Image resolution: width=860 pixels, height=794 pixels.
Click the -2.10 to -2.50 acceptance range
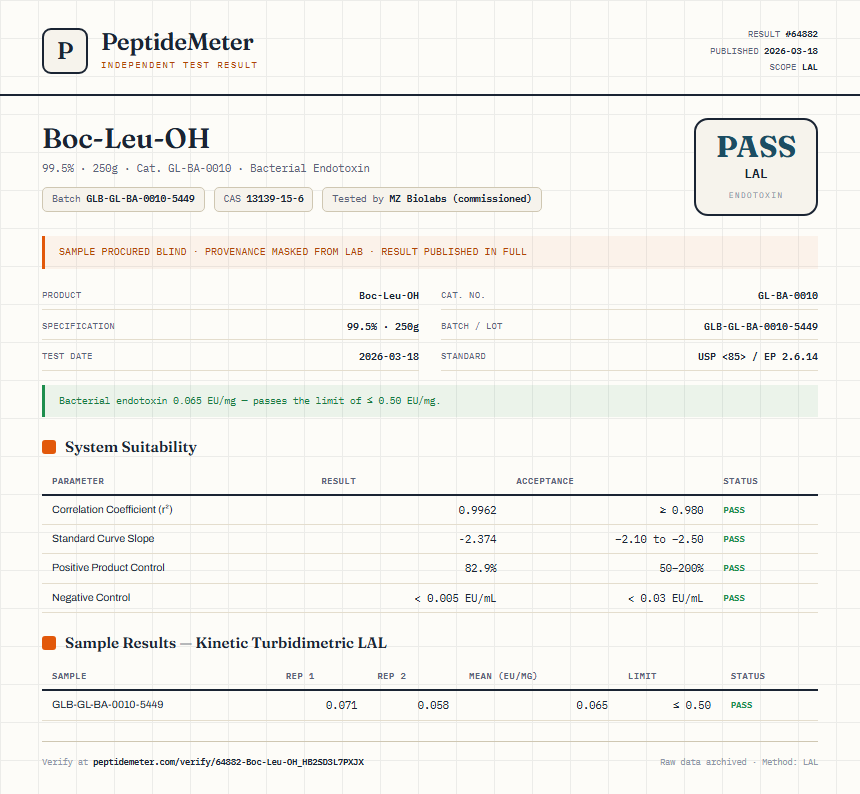pos(659,539)
